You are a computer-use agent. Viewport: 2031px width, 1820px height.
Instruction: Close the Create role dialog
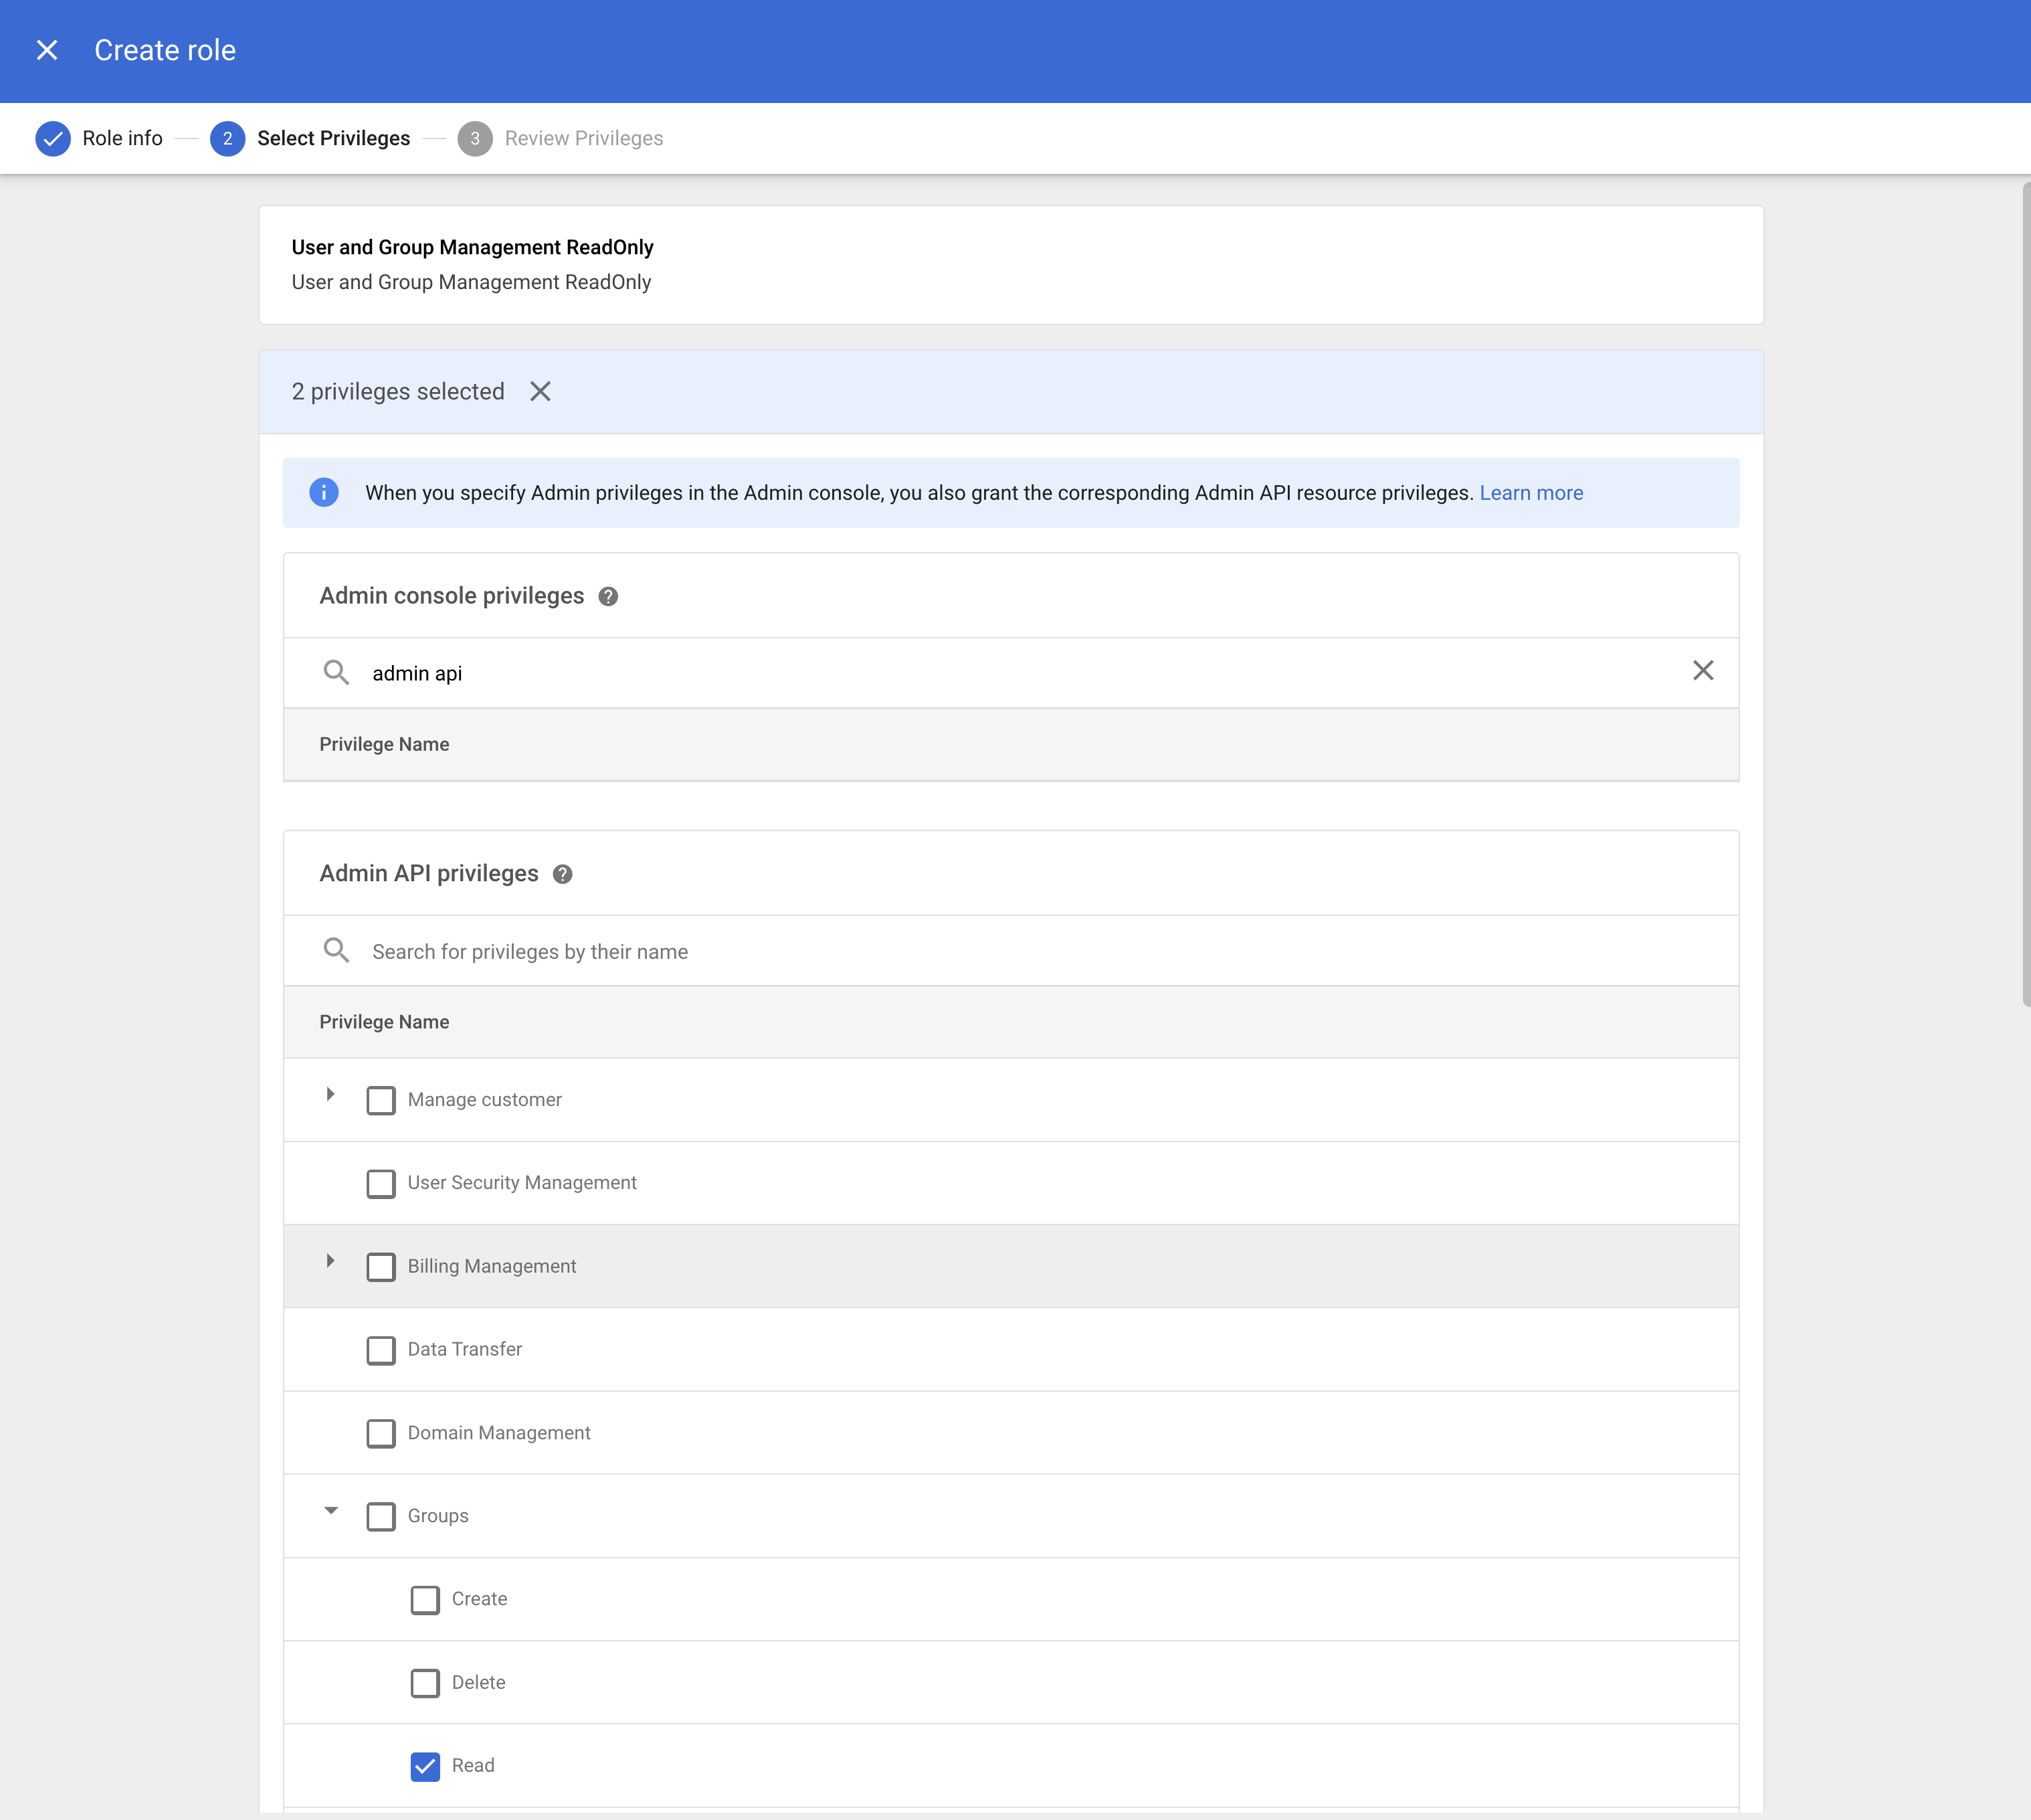click(x=47, y=49)
